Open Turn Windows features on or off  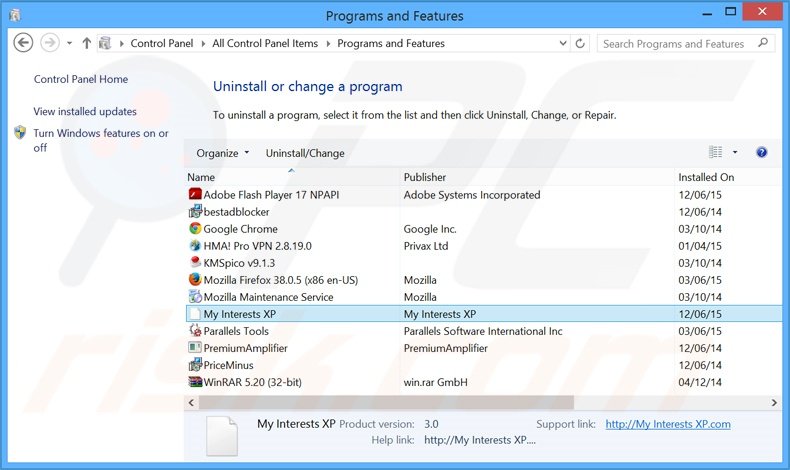[x=101, y=140]
